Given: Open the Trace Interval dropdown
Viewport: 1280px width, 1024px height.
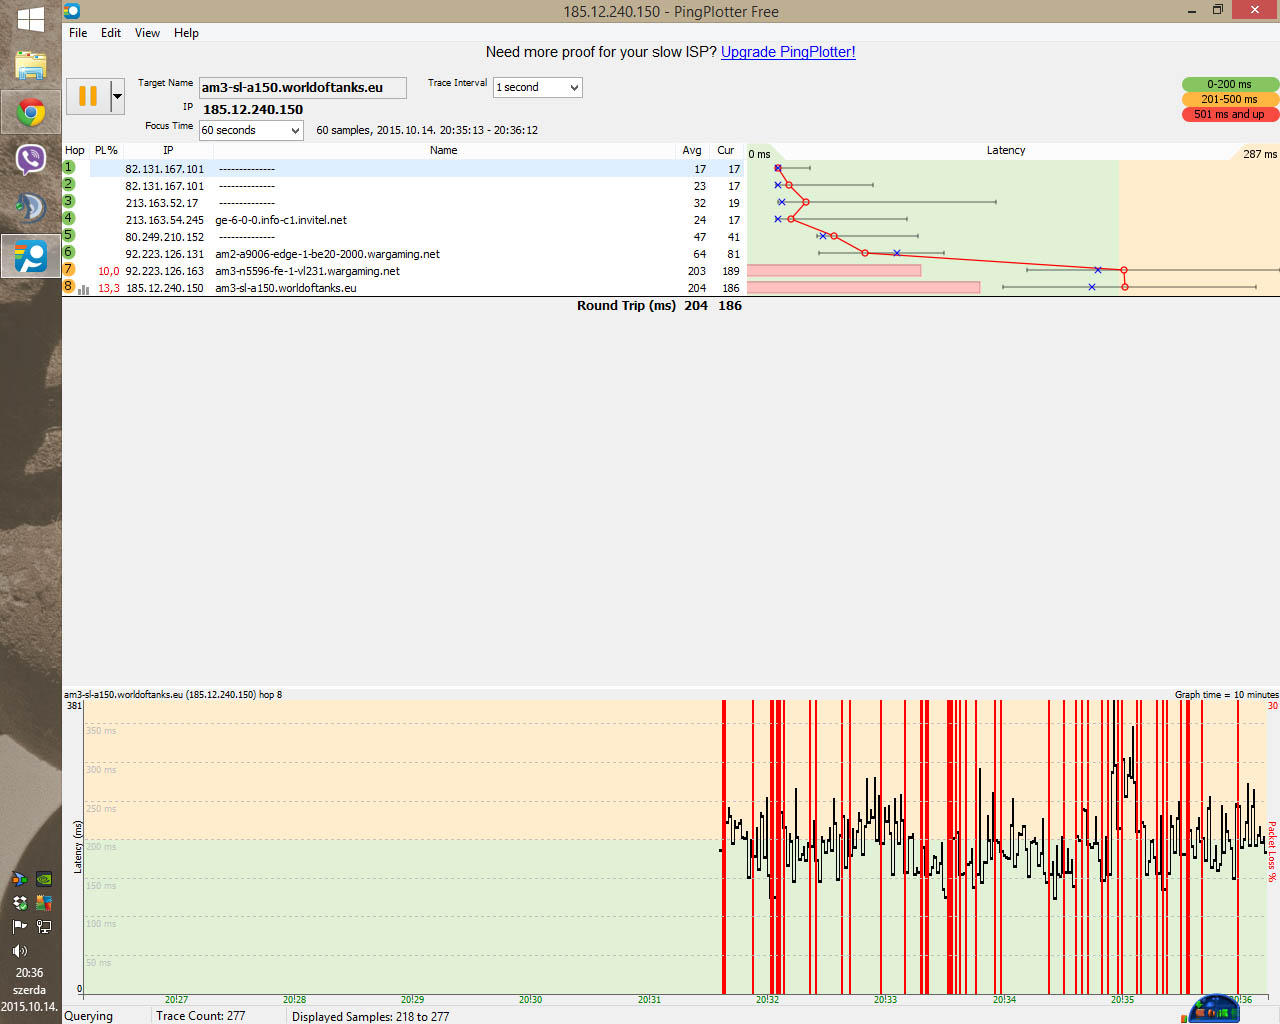Looking at the screenshot, I should pos(538,87).
